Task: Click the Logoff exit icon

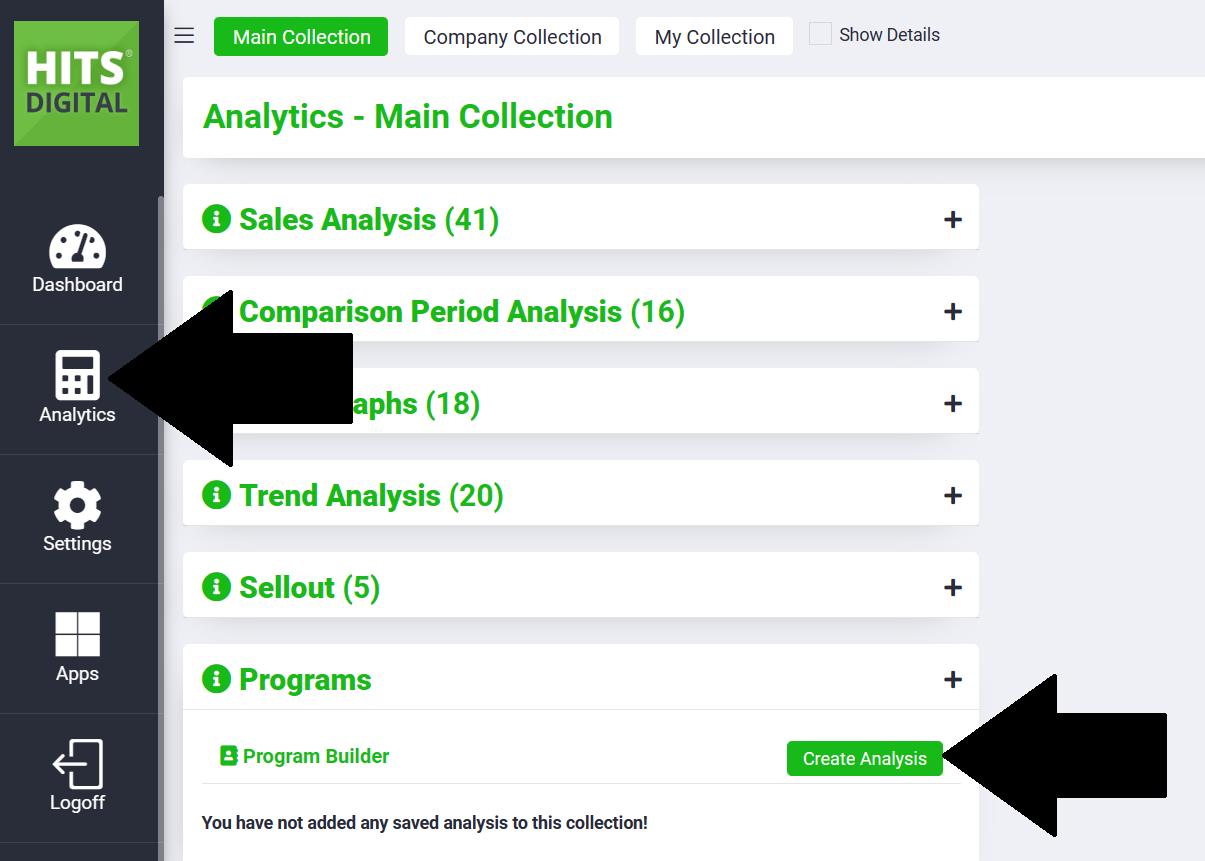Action: 77,764
